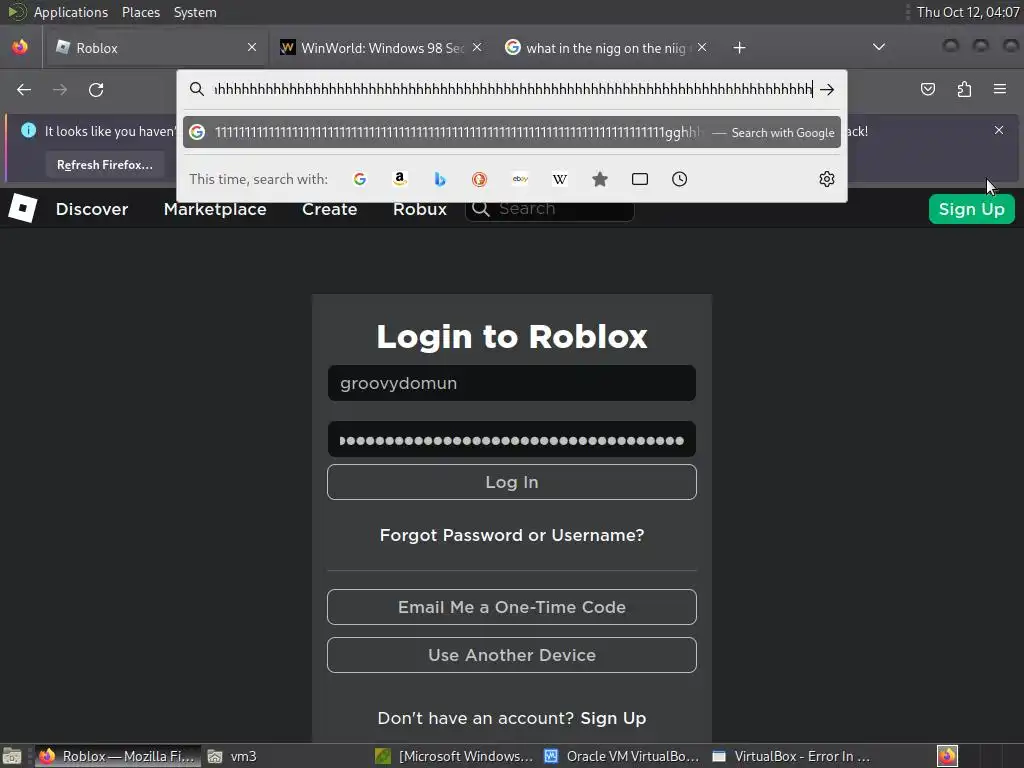Open Robux in Roblox navbar

pos(420,209)
